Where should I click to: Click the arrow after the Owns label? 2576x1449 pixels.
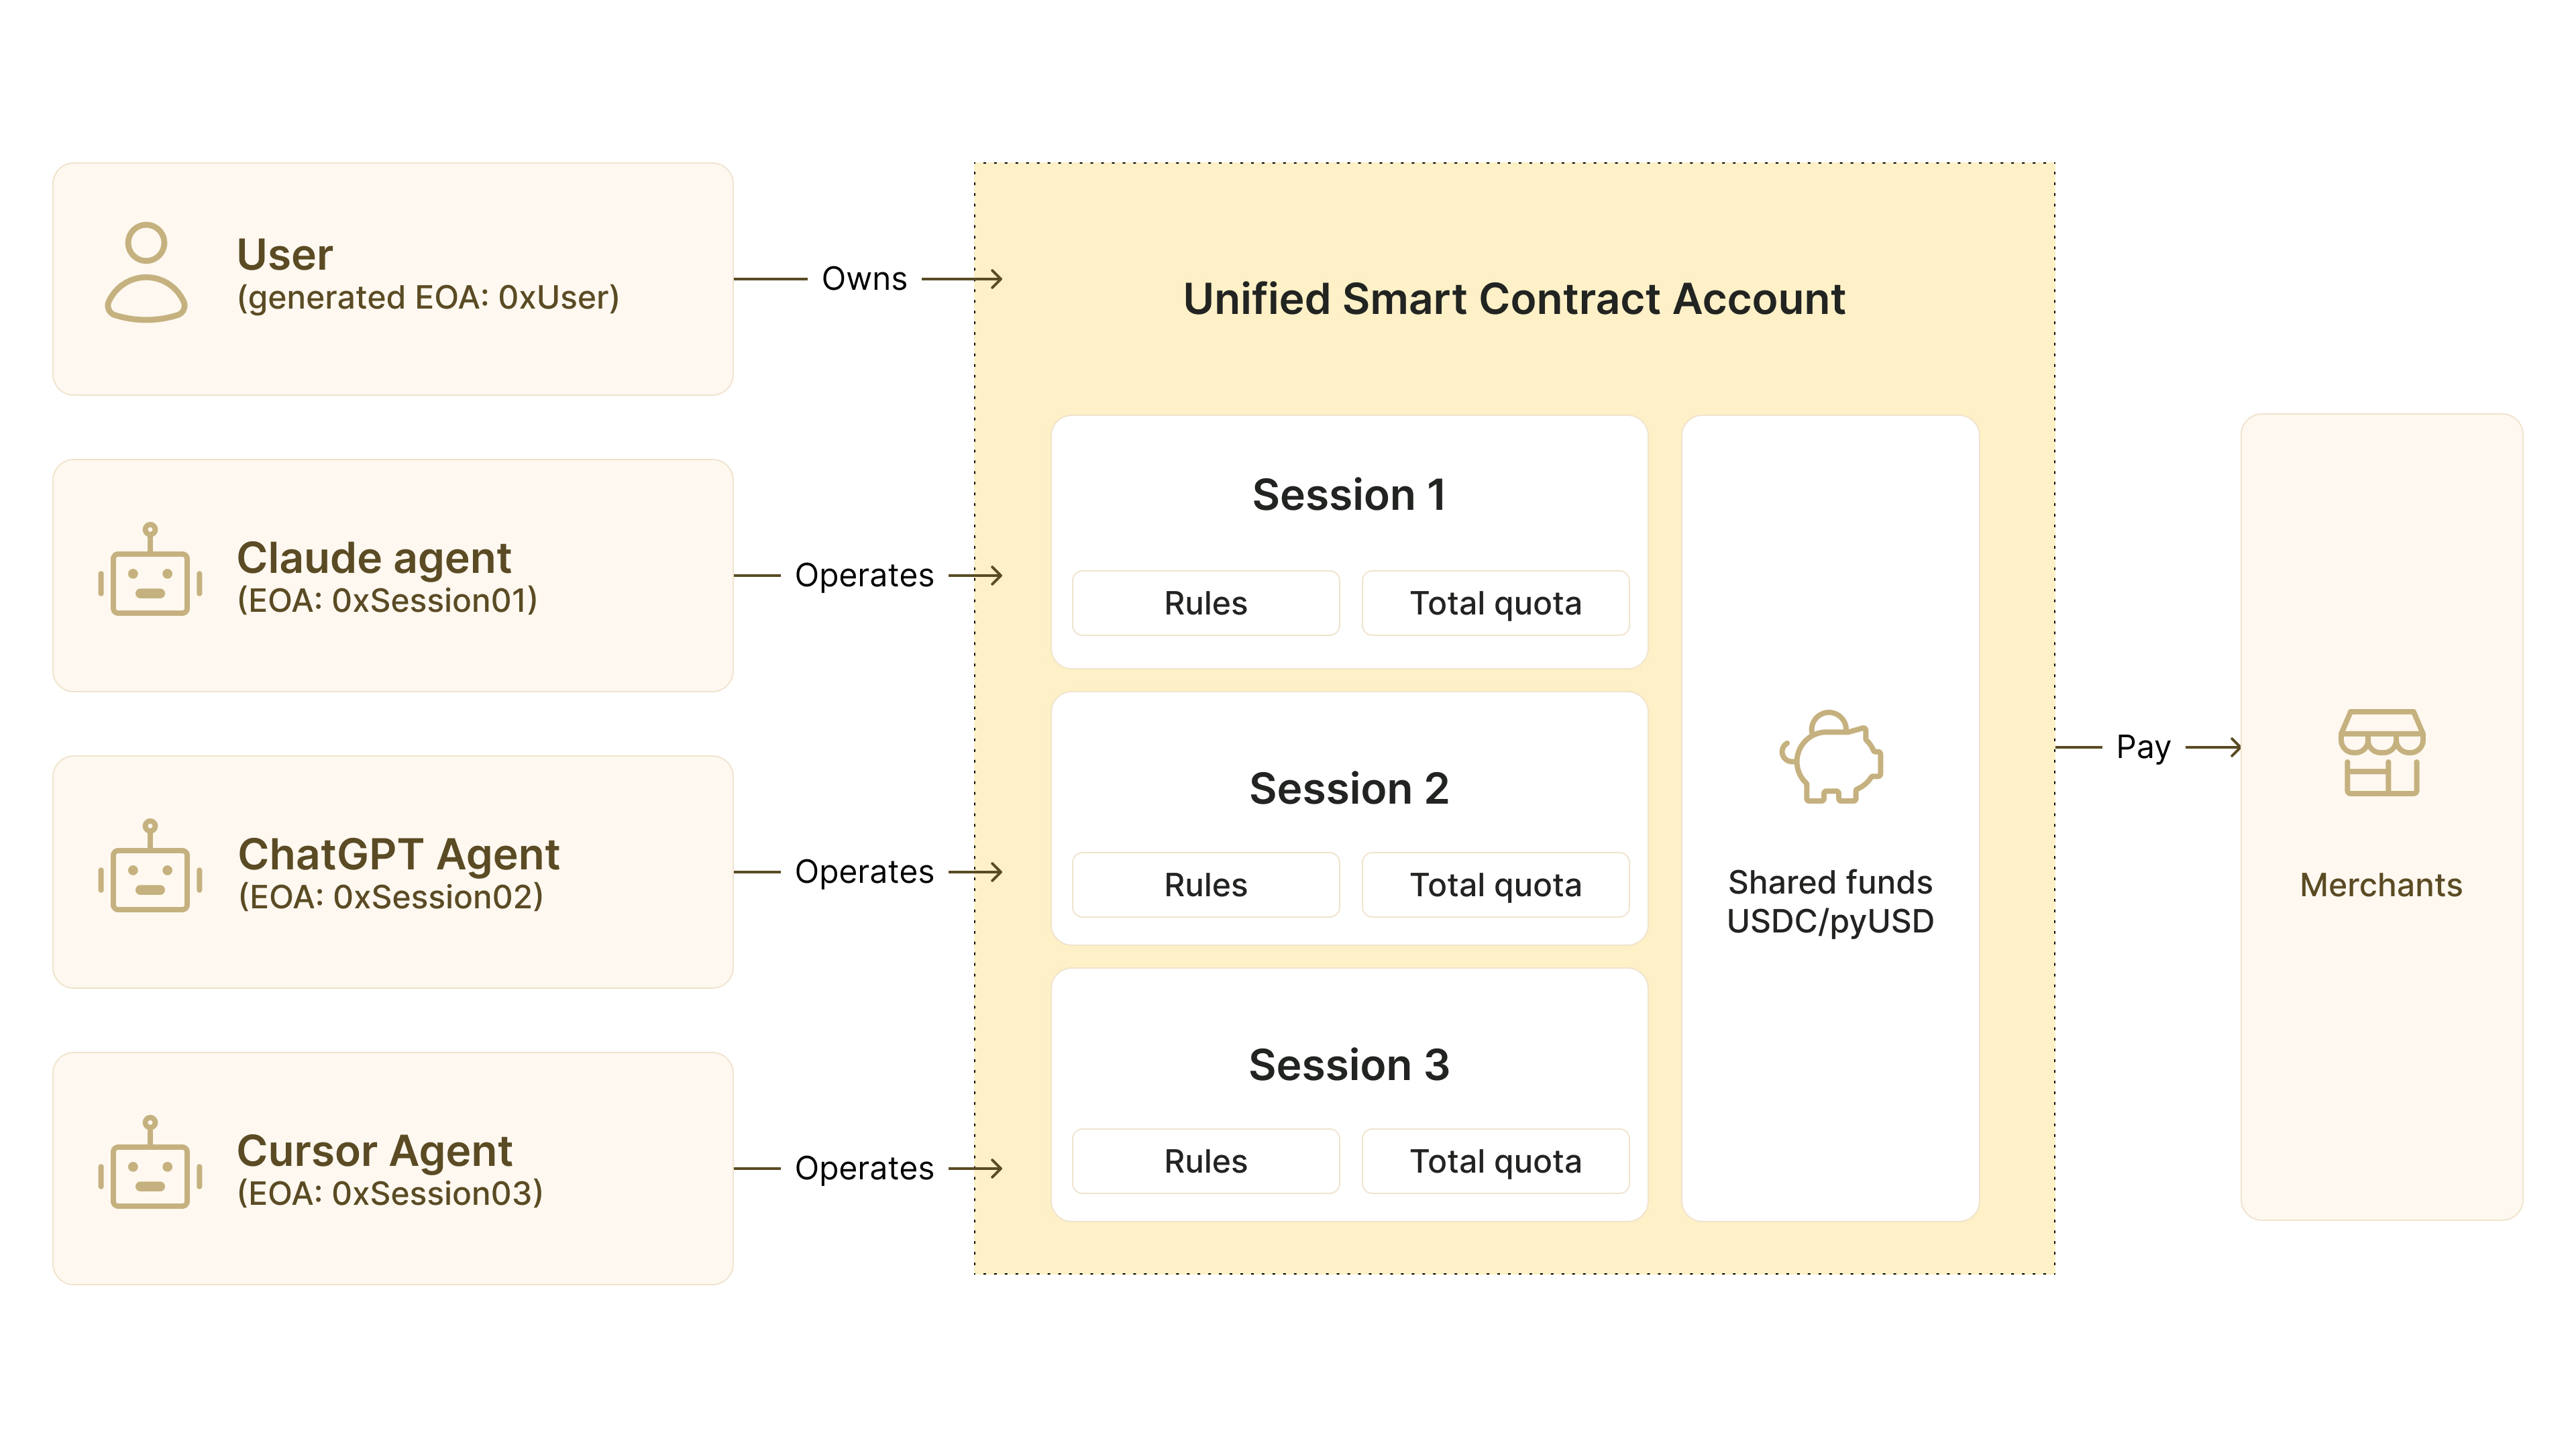point(963,279)
